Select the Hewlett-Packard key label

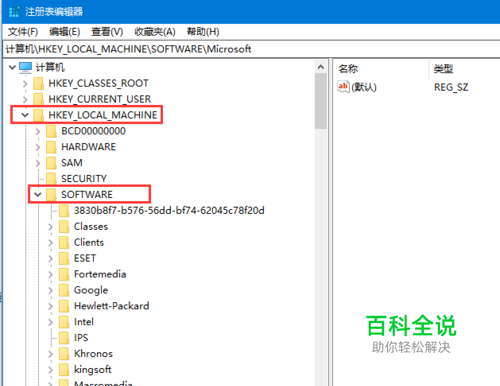pos(111,306)
